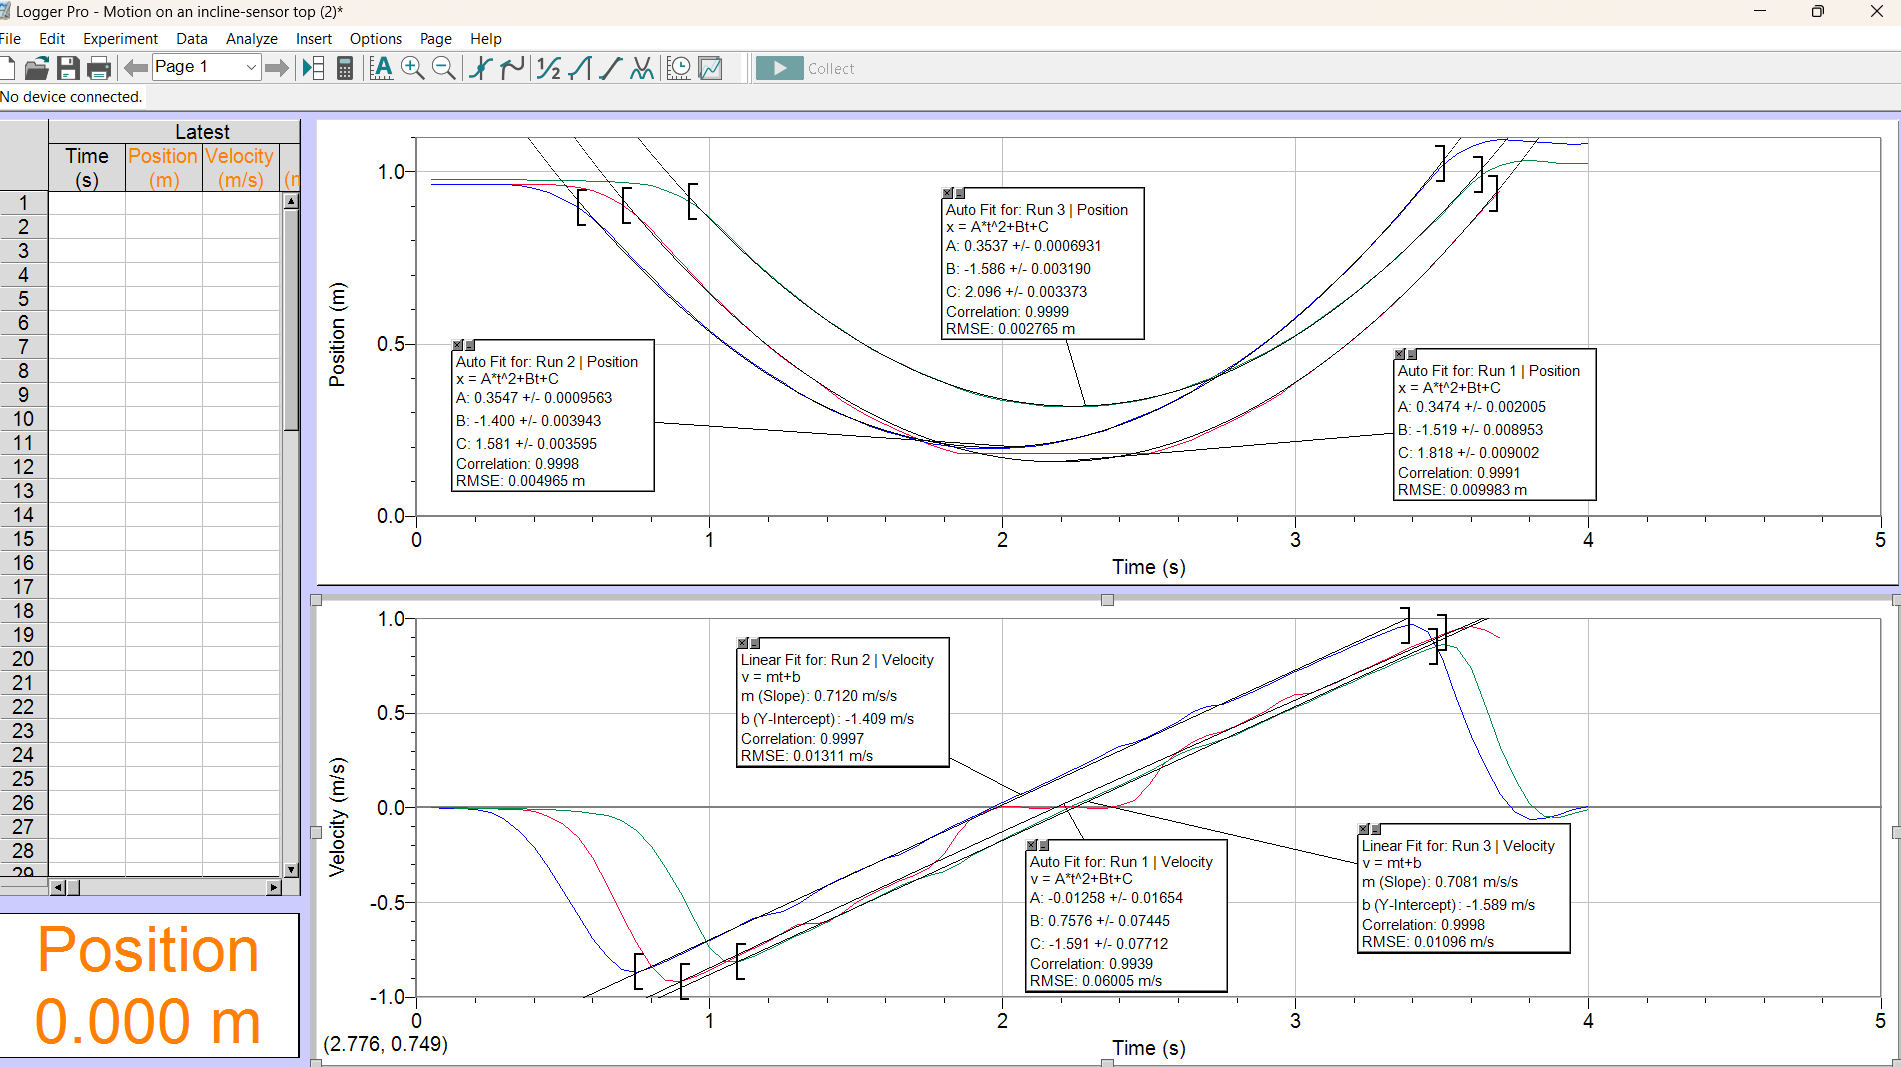Viewport: 1901px width, 1067px height.
Task: Close the Run 3 Position fit box
Action: [947, 193]
